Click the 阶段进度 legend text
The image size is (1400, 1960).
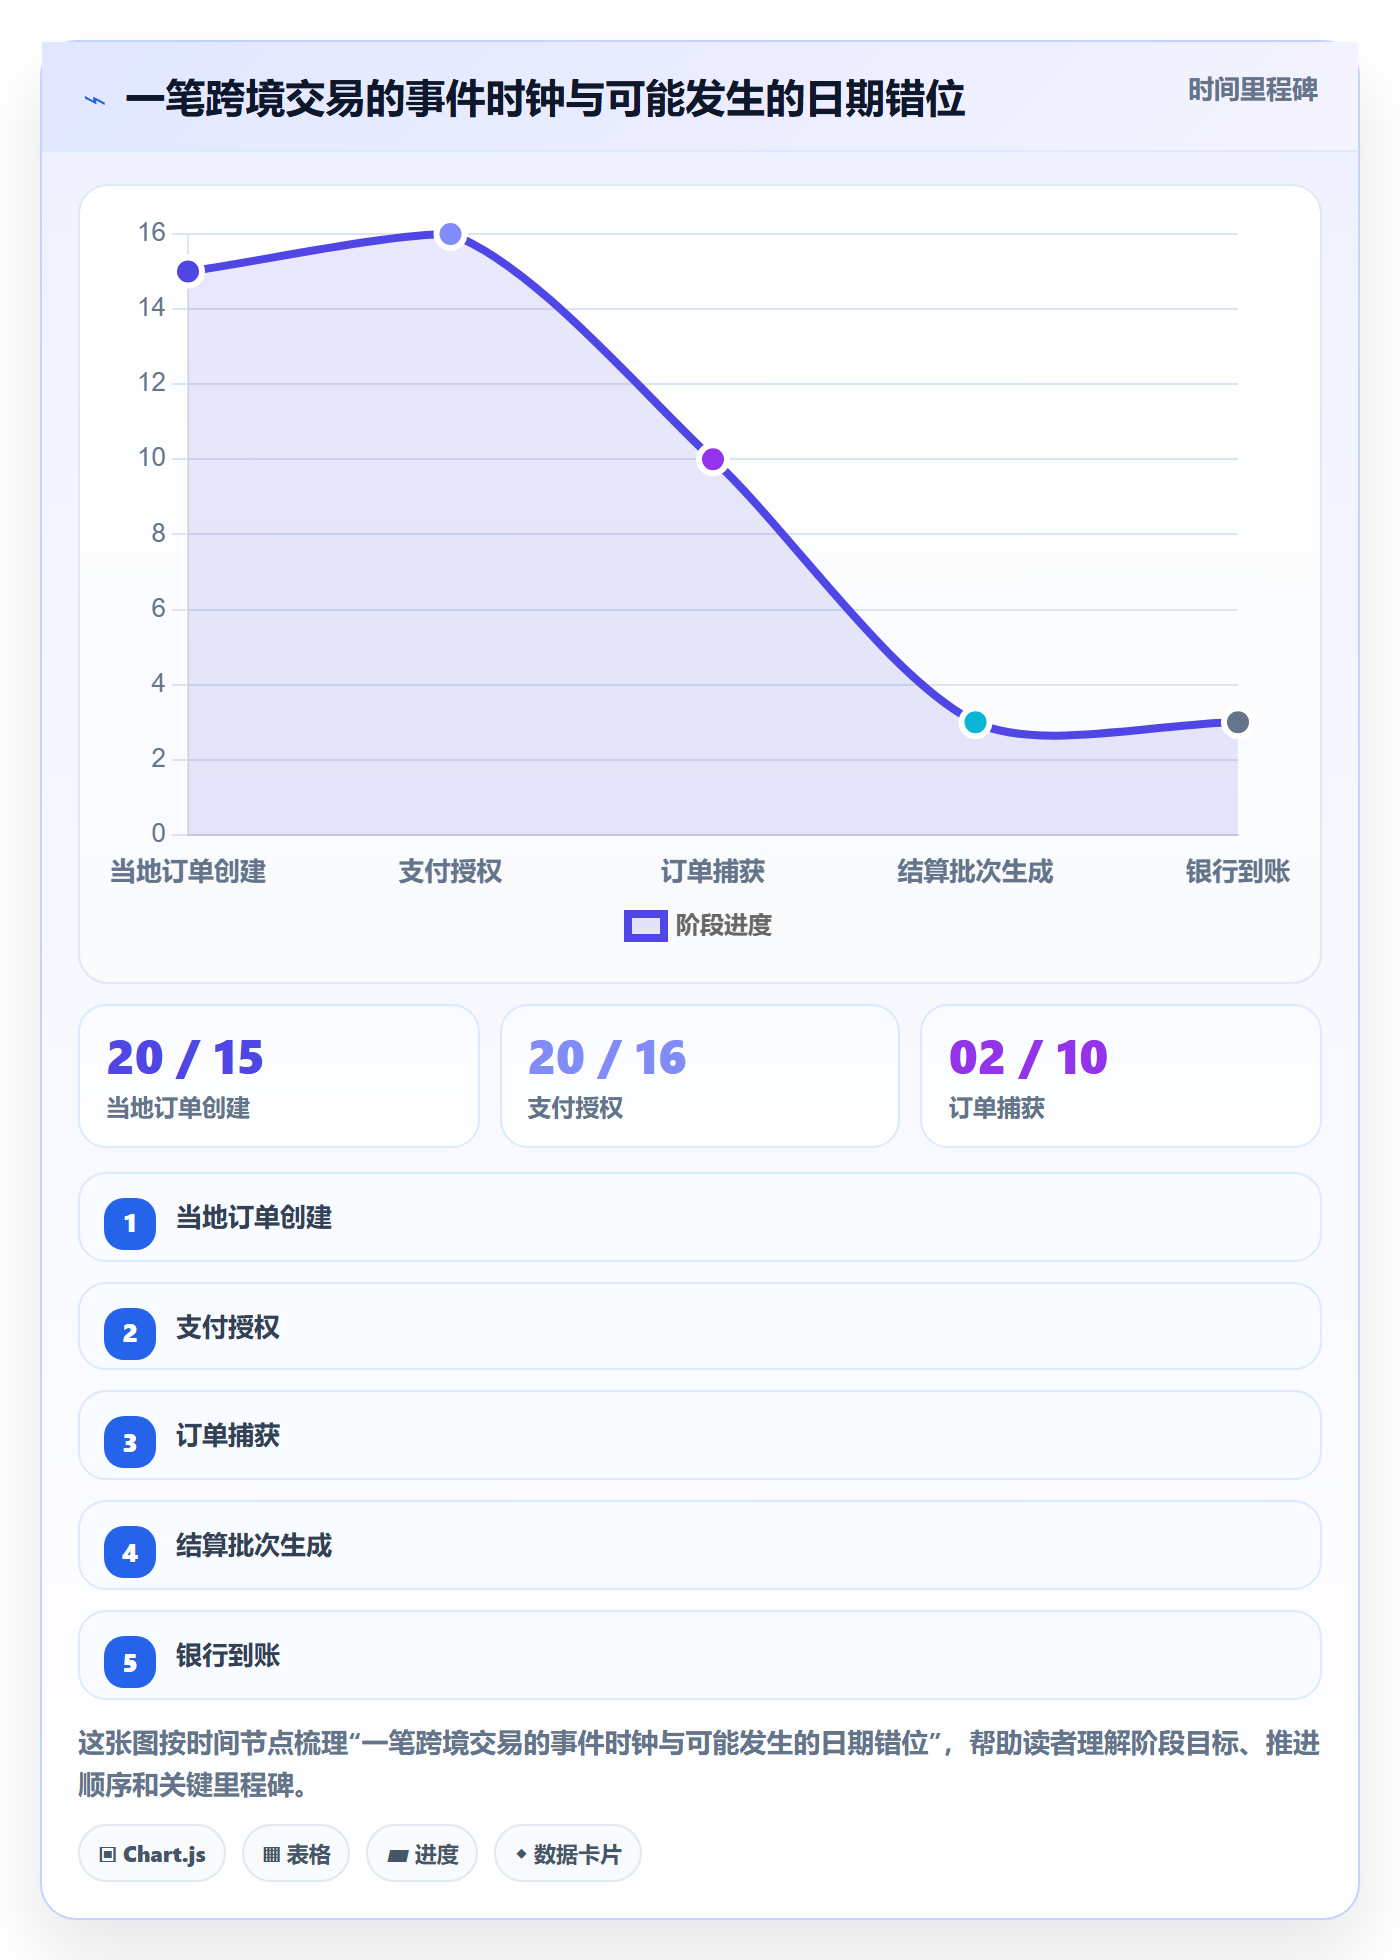tap(724, 926)
